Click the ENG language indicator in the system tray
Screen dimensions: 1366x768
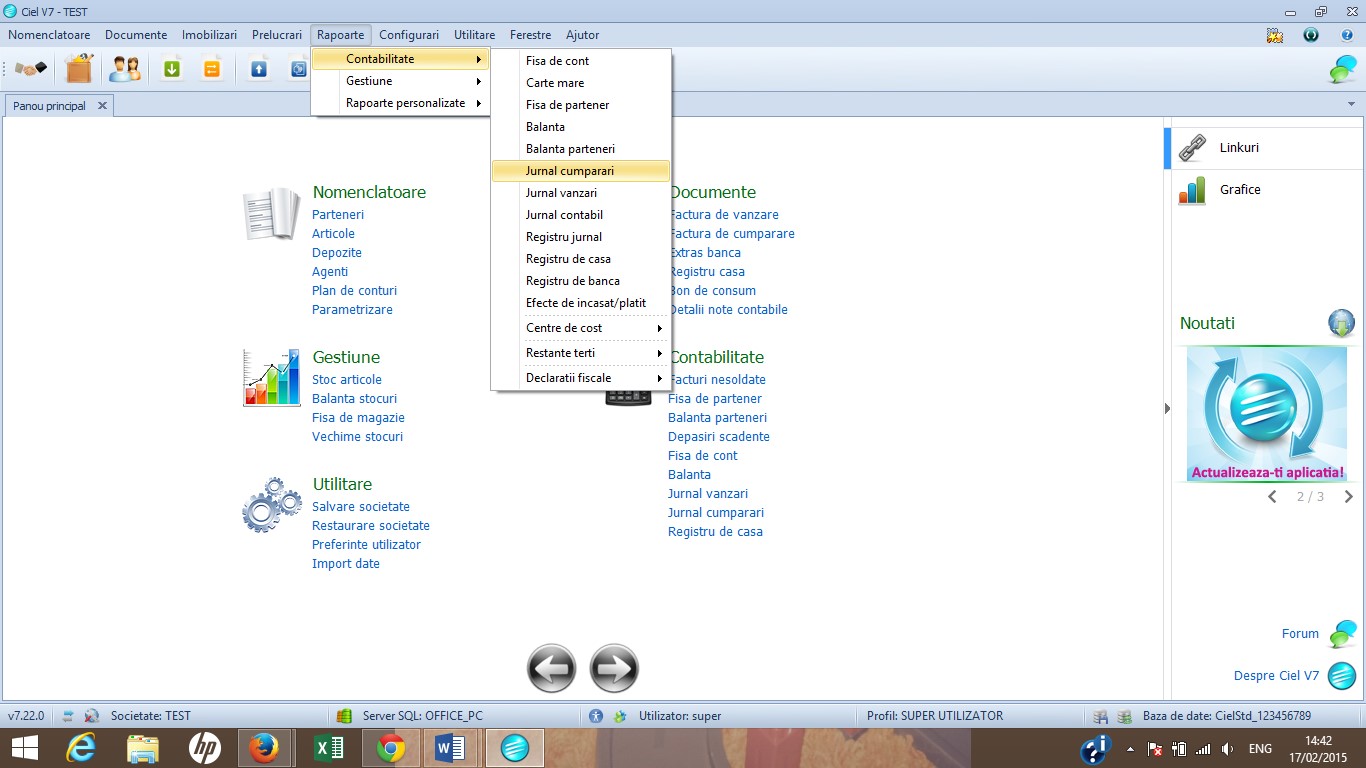pyautogui.click(x=1260, y=749)
